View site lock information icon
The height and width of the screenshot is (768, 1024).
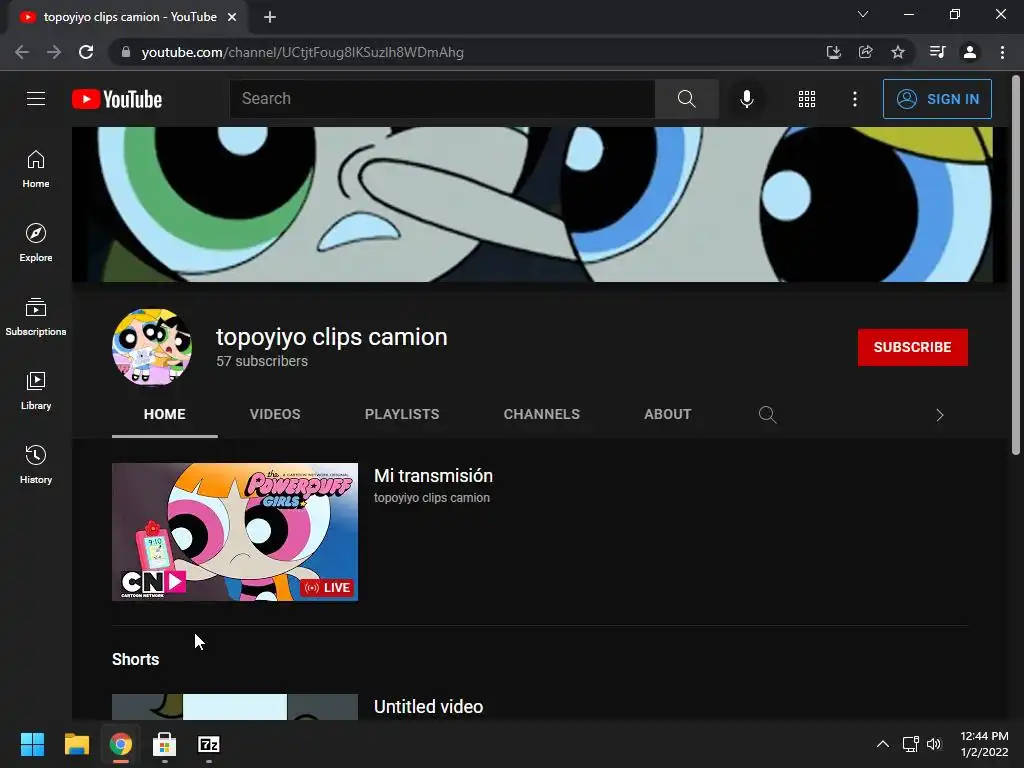click(x=126, y=52)
